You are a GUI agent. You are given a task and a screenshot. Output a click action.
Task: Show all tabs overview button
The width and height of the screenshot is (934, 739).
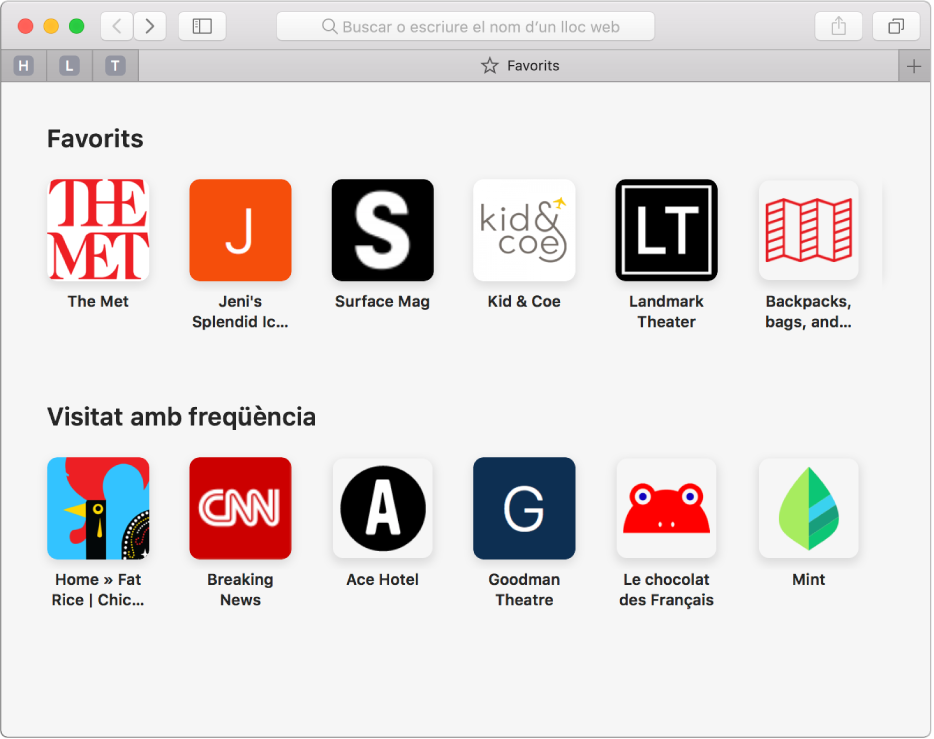895,26
